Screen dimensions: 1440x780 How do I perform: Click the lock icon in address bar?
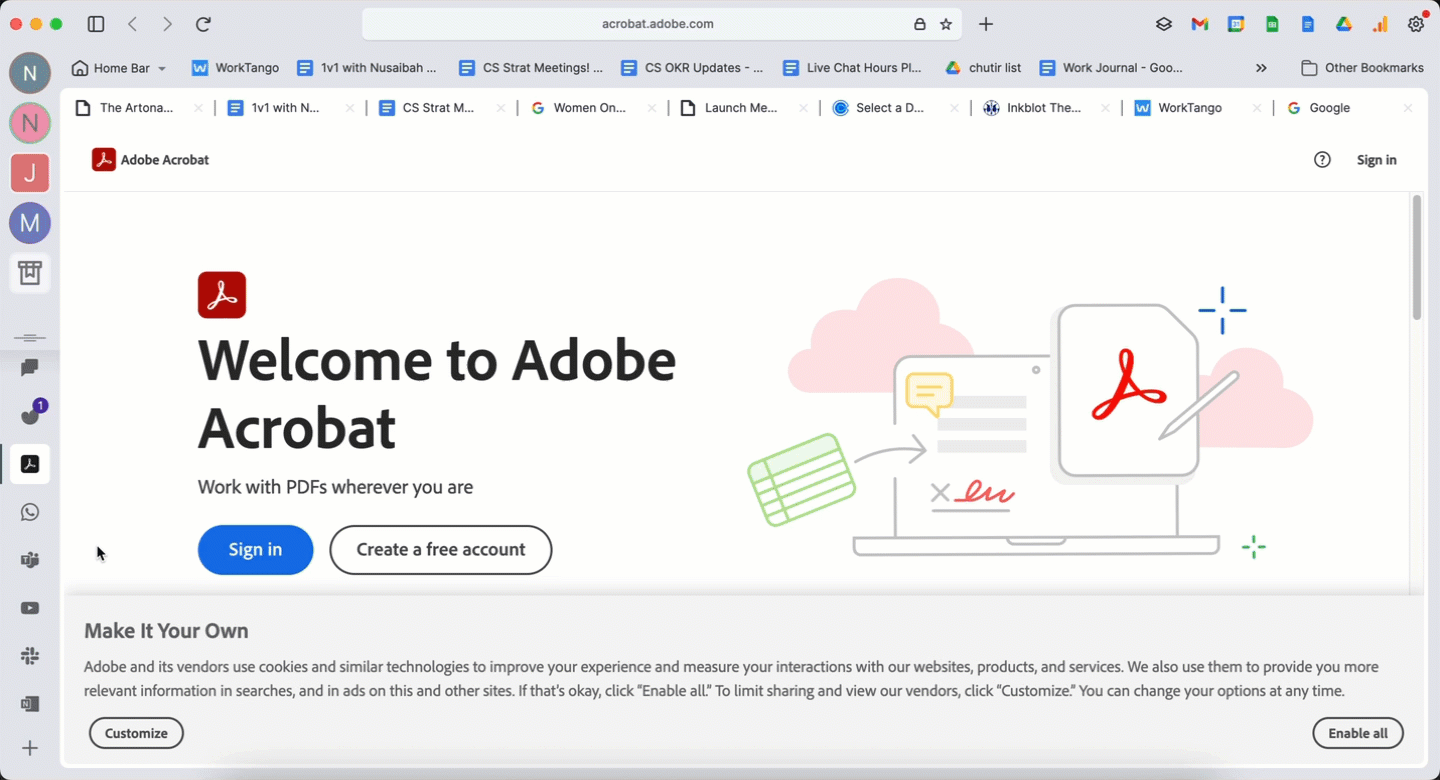[919, 24]
